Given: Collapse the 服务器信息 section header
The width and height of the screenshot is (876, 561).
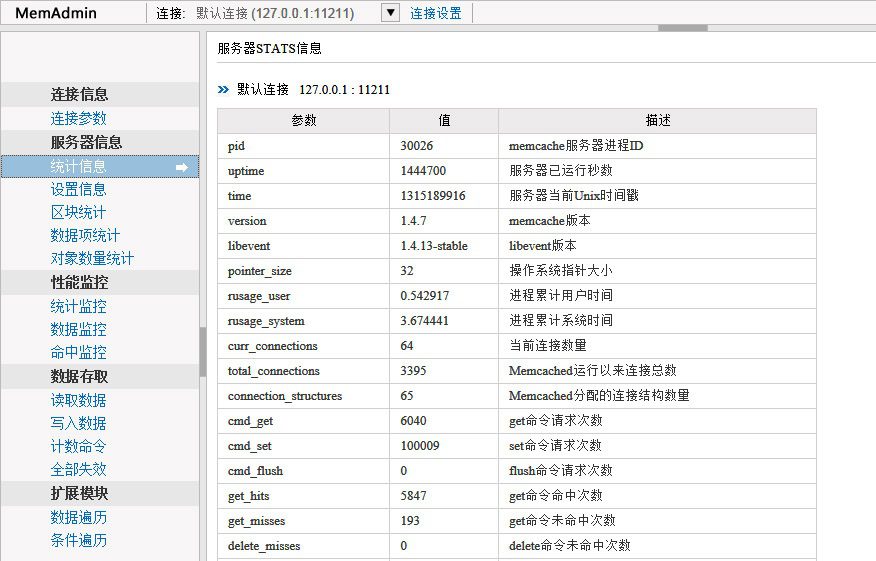Looking at the screenshot, I should [87, 142].
